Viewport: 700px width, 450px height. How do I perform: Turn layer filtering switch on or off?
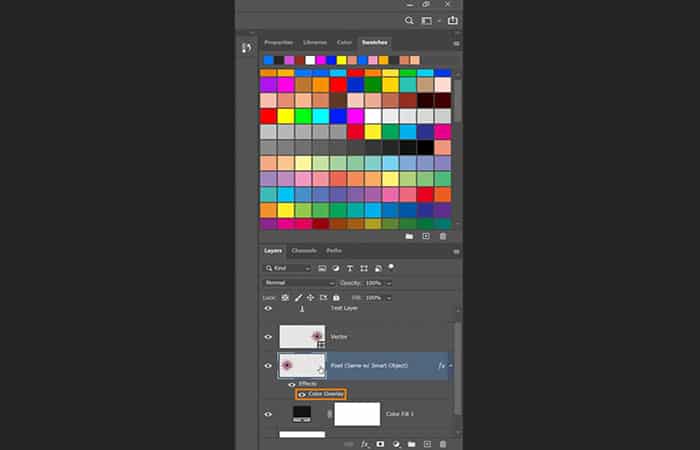click(x=391, y=267)
